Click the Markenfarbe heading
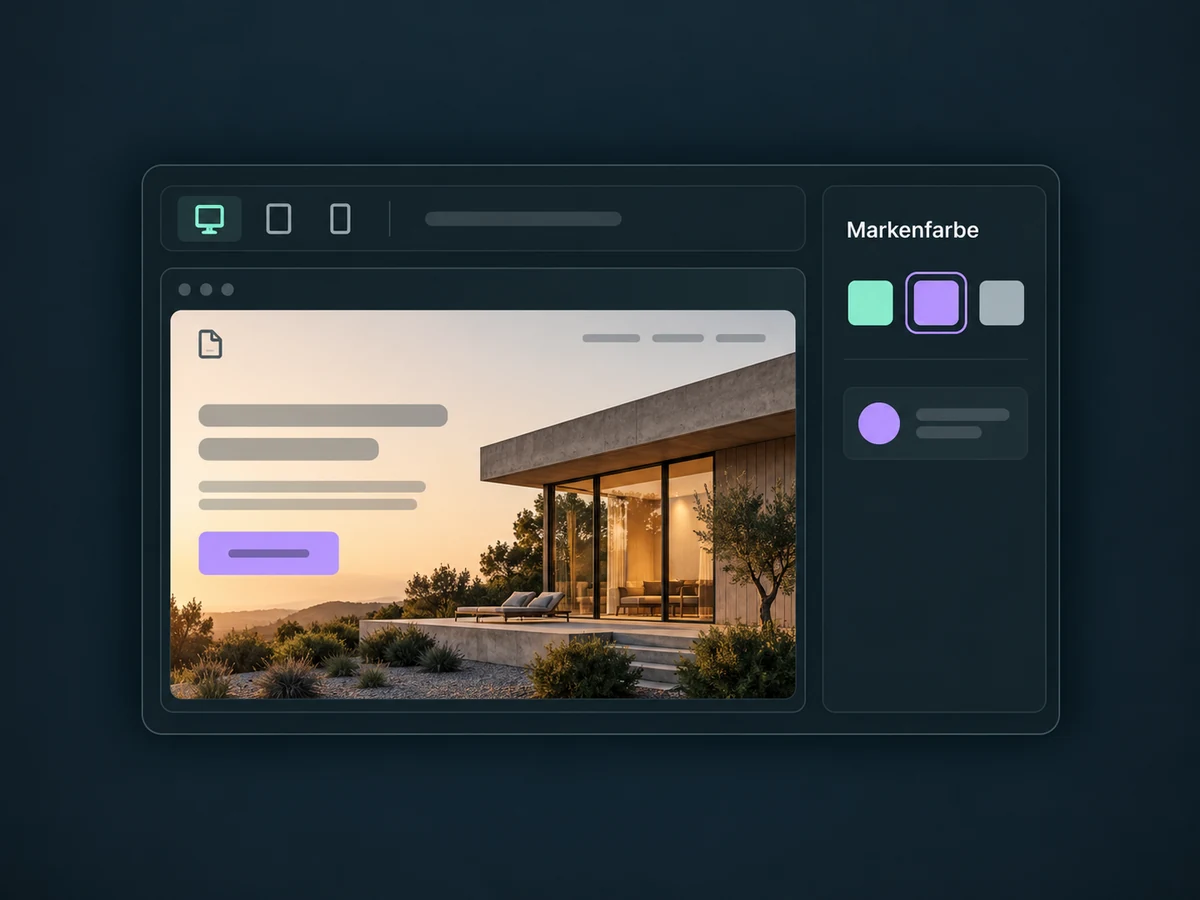Viewport: 1200px width, 900px height. pos(912,230)
